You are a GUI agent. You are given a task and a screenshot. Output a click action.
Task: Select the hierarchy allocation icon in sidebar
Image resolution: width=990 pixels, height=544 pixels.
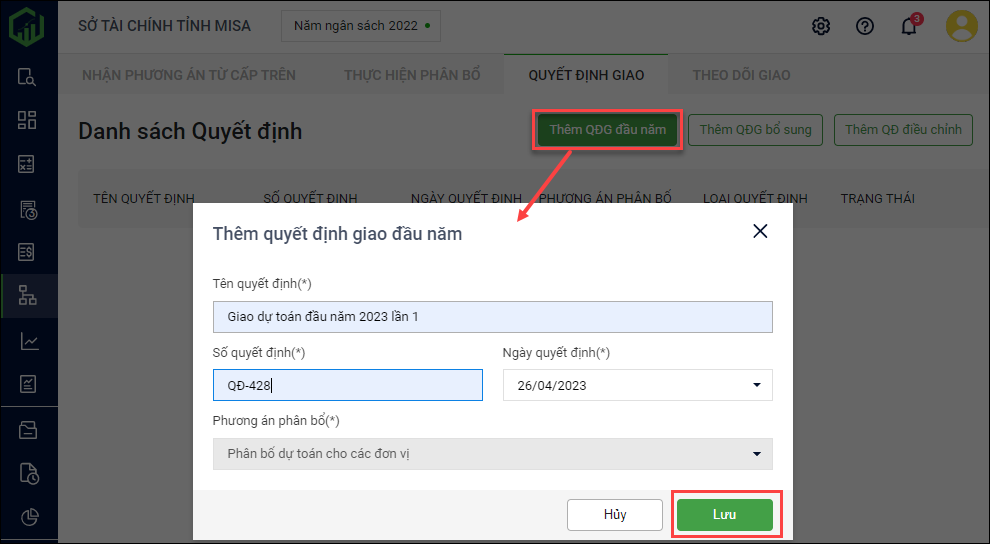28,297
